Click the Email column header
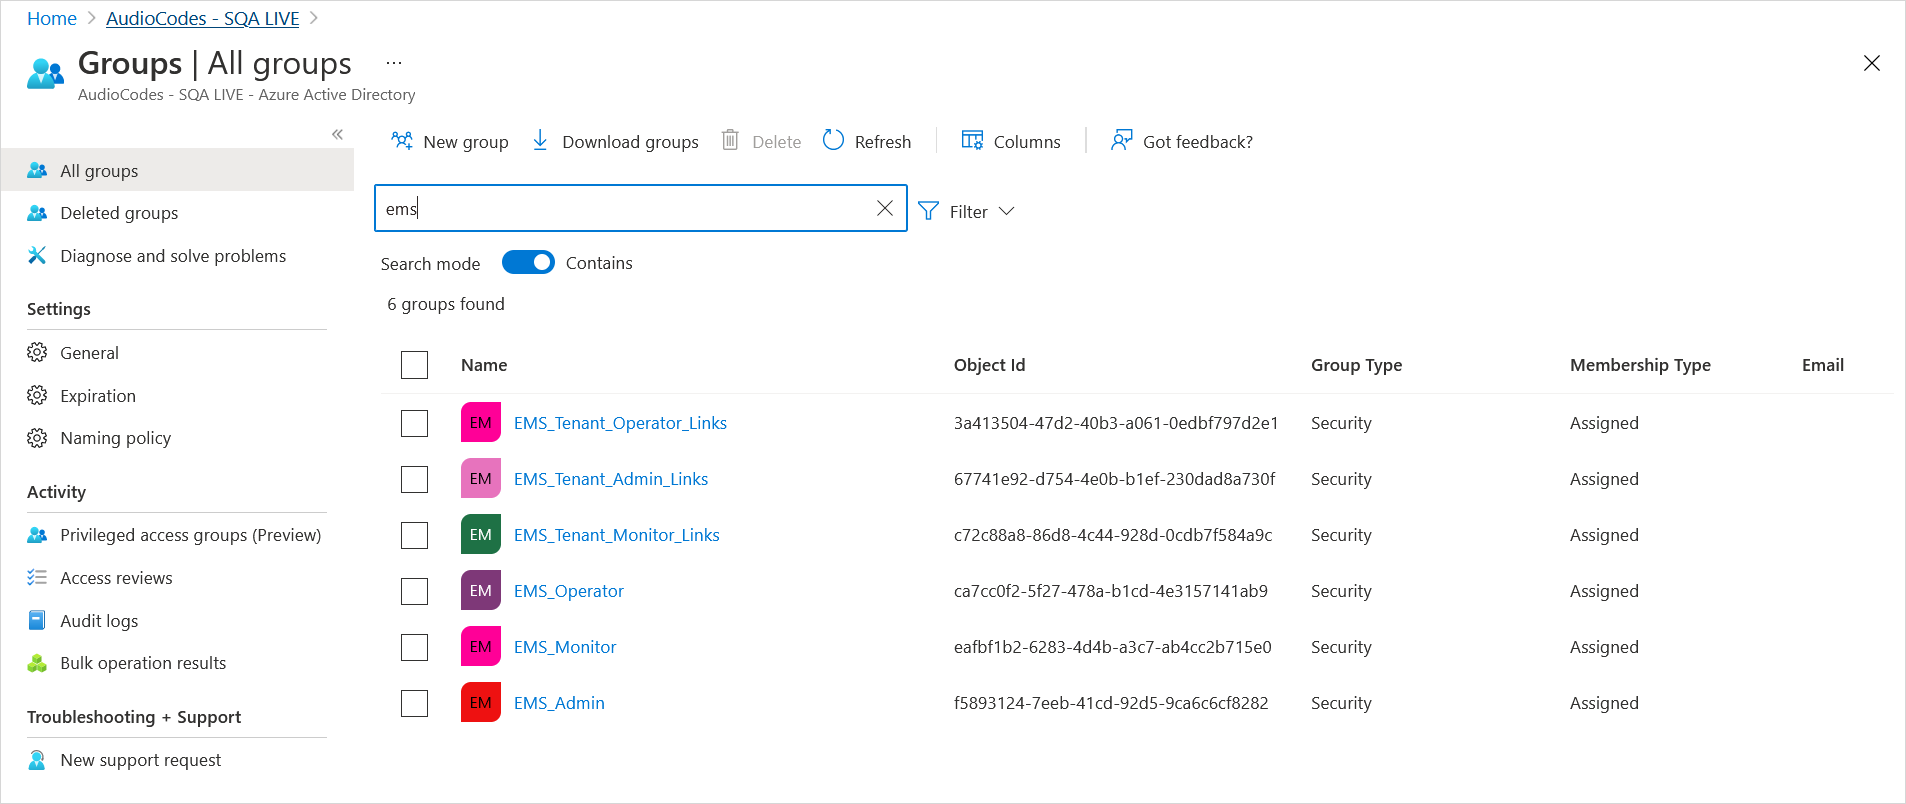Image resolution: width=1906 pixels, height=804 pixels. pyautogui.click(x=1823, y=365)
